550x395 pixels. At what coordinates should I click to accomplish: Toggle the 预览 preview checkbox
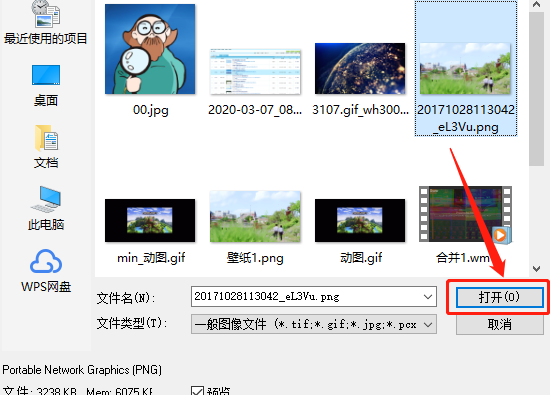[x=197, y=391]
